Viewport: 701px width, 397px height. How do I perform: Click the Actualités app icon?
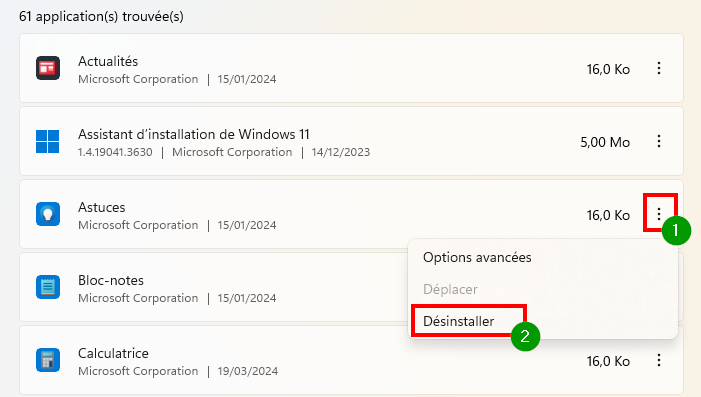[x=48, y=68]
